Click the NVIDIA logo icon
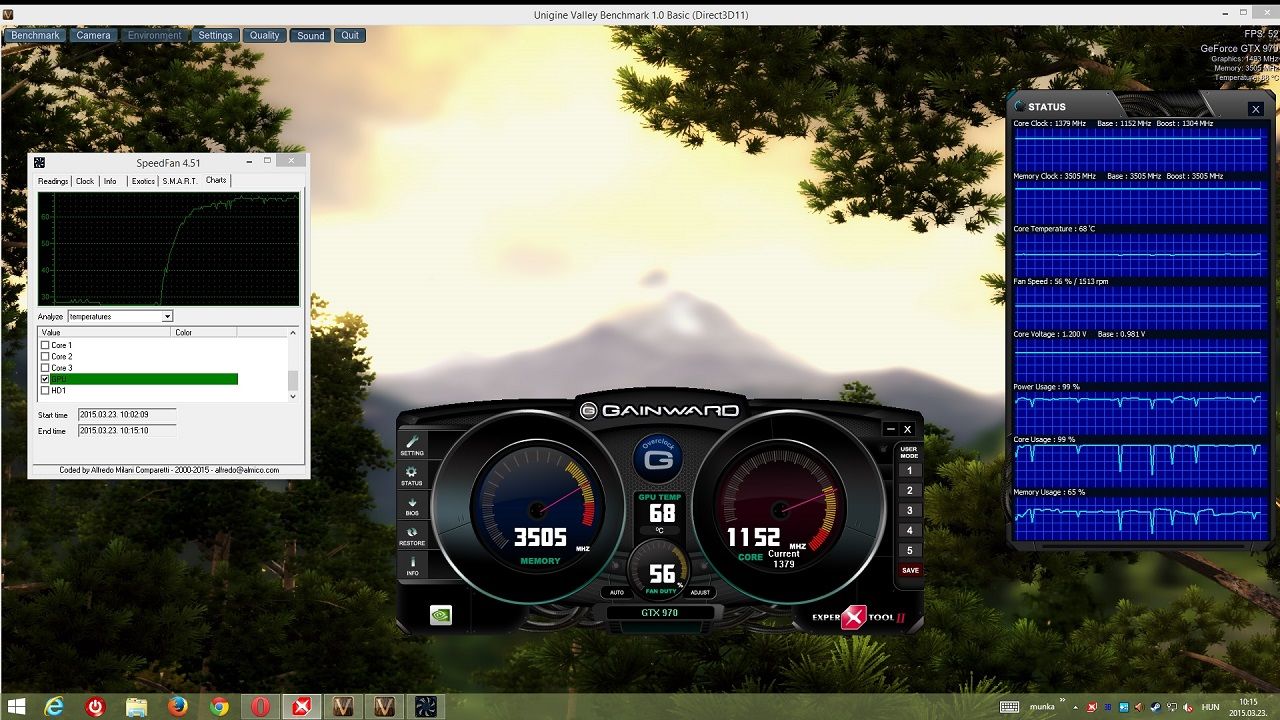 pos(440,615)
